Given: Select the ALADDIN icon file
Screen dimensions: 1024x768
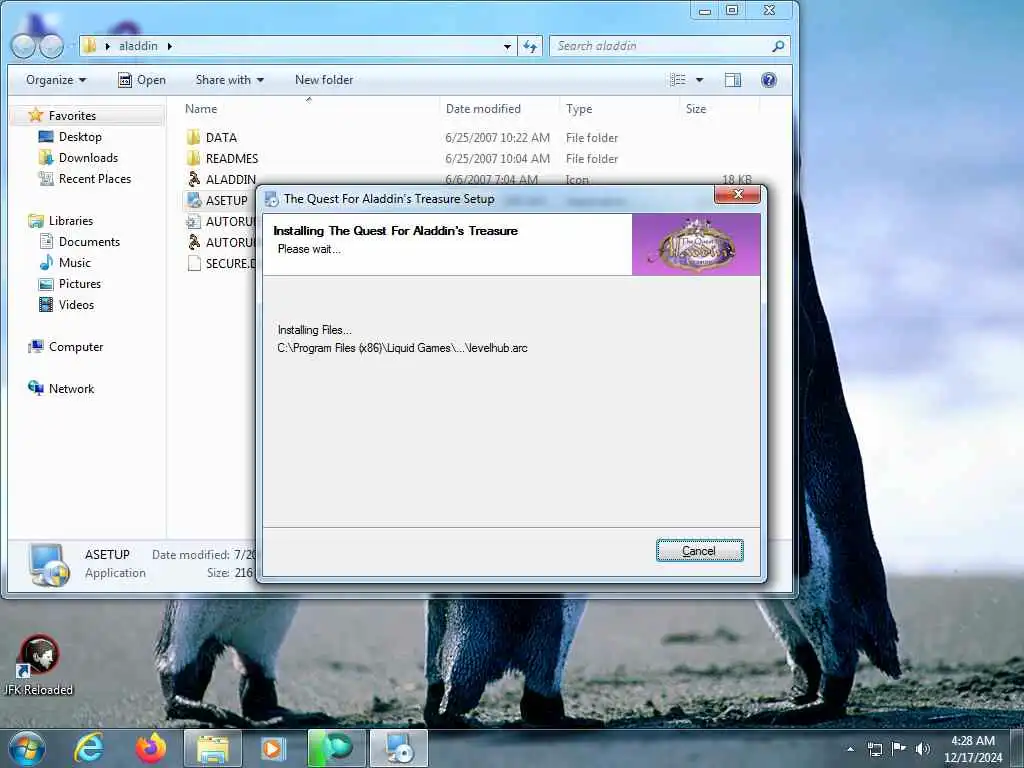Looking at the screenshot, I should (x=231, y=180).
